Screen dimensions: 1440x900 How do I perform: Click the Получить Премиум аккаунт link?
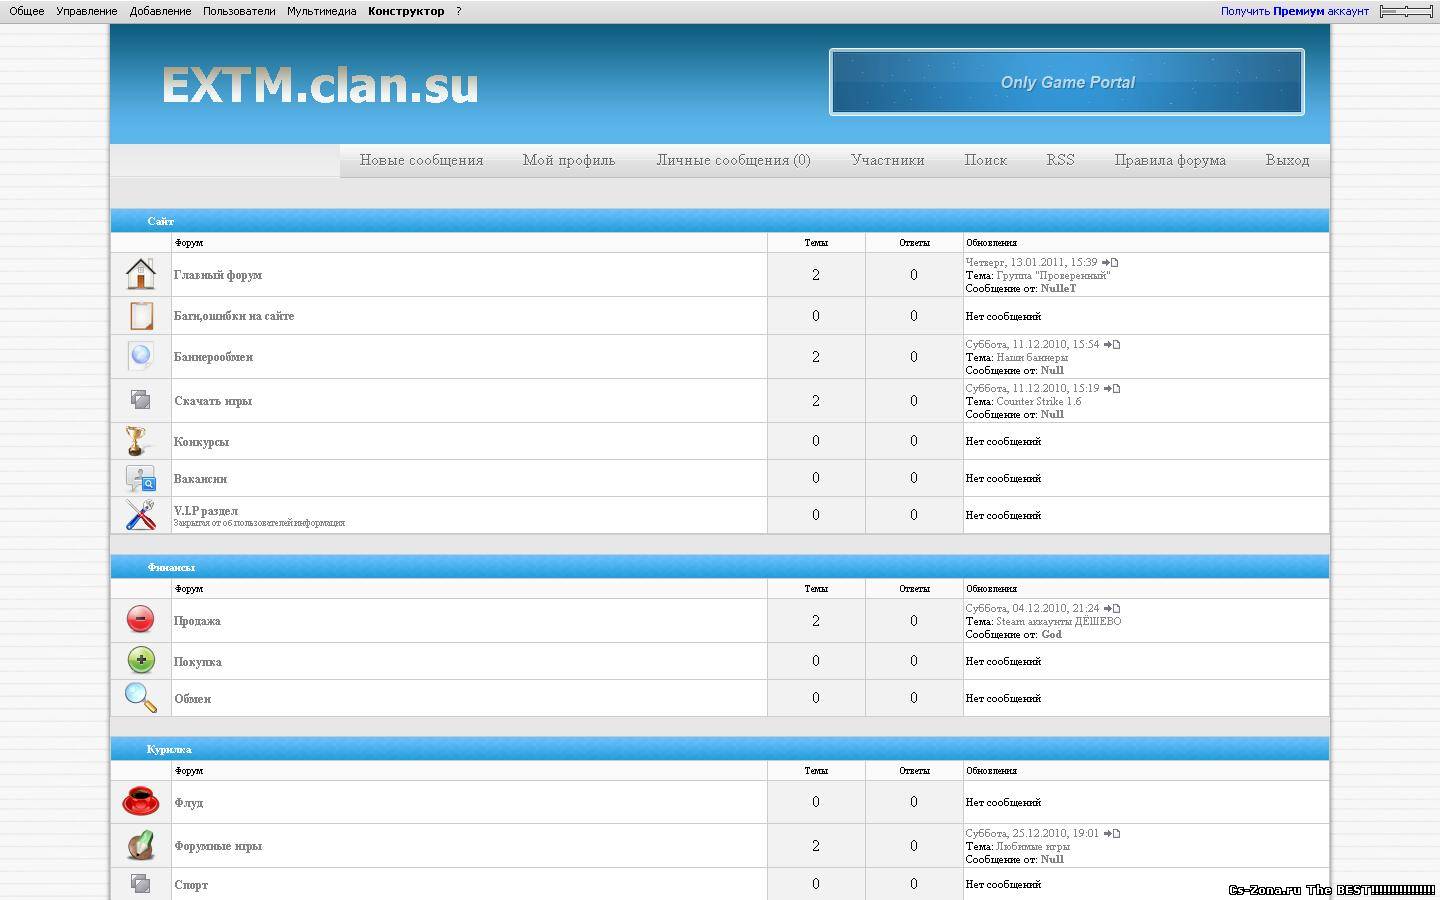point(1294,11)
